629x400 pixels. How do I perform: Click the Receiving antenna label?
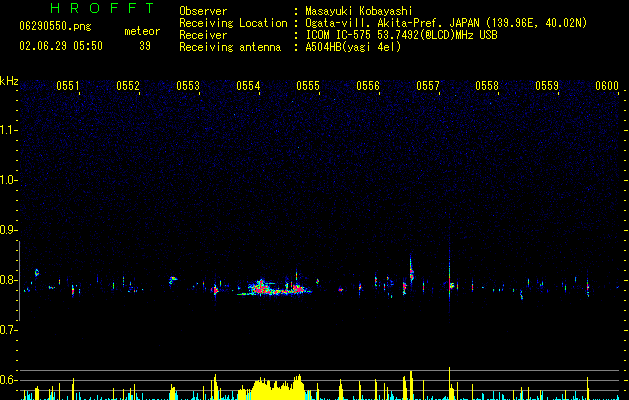click(230, 47)
